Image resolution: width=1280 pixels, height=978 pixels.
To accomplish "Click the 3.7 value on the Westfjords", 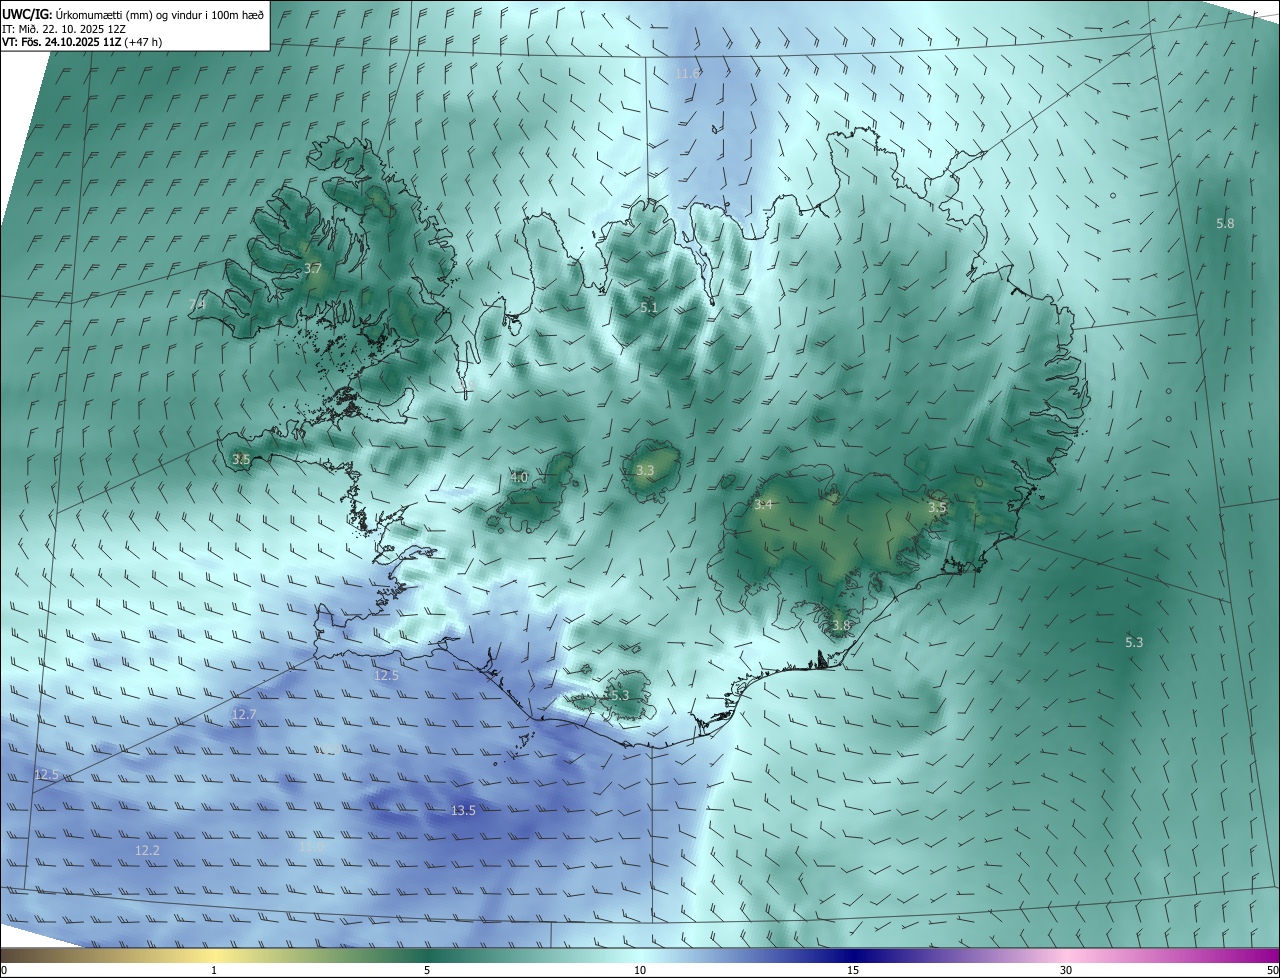I will [x=312, y=269].
